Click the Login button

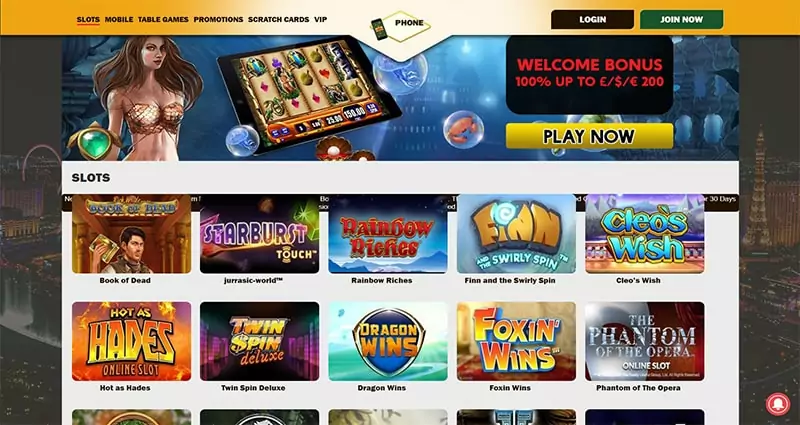click(592, 19)
